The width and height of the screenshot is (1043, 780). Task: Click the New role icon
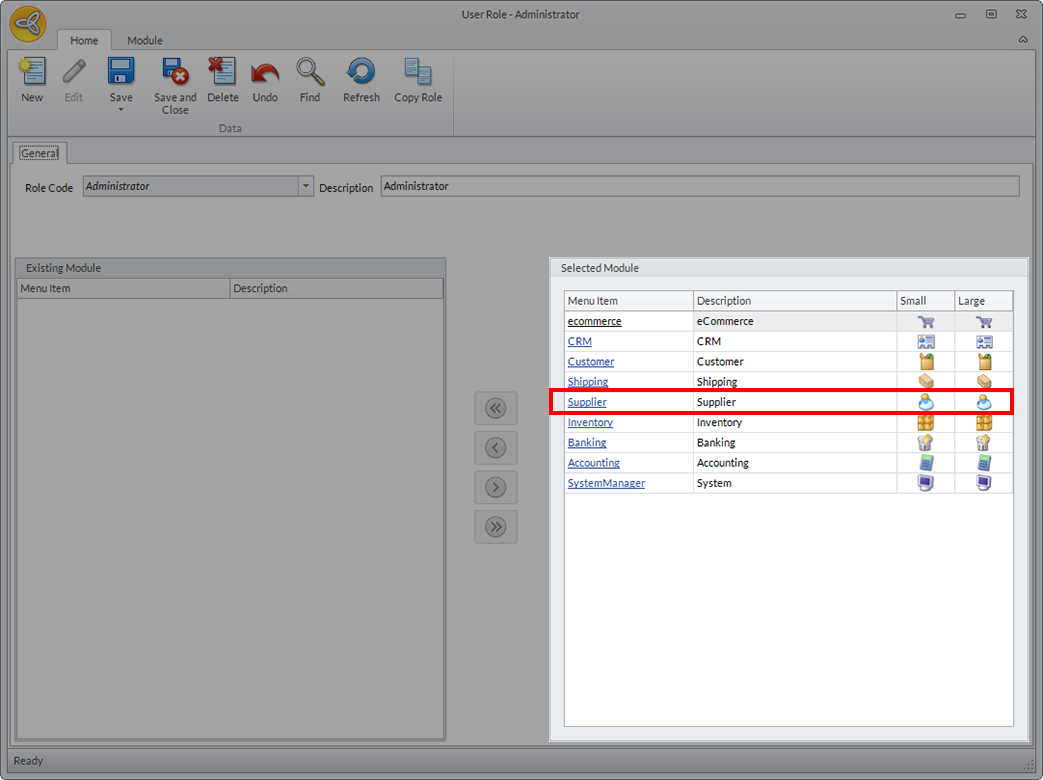point(32,73)
